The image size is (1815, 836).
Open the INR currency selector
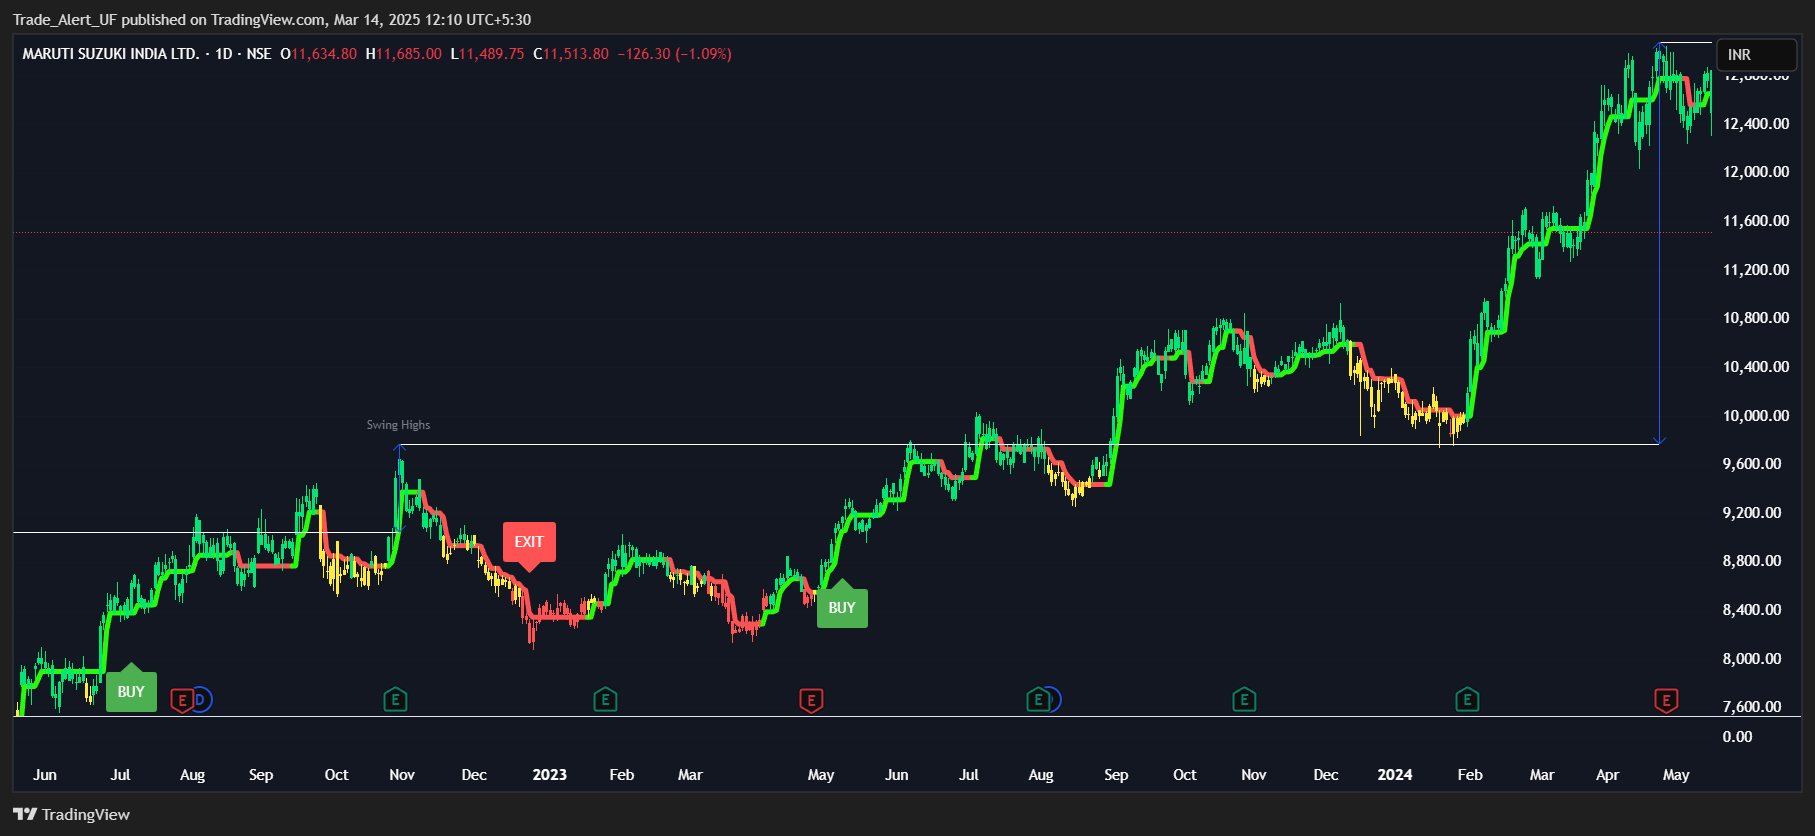pos(1757,55)
